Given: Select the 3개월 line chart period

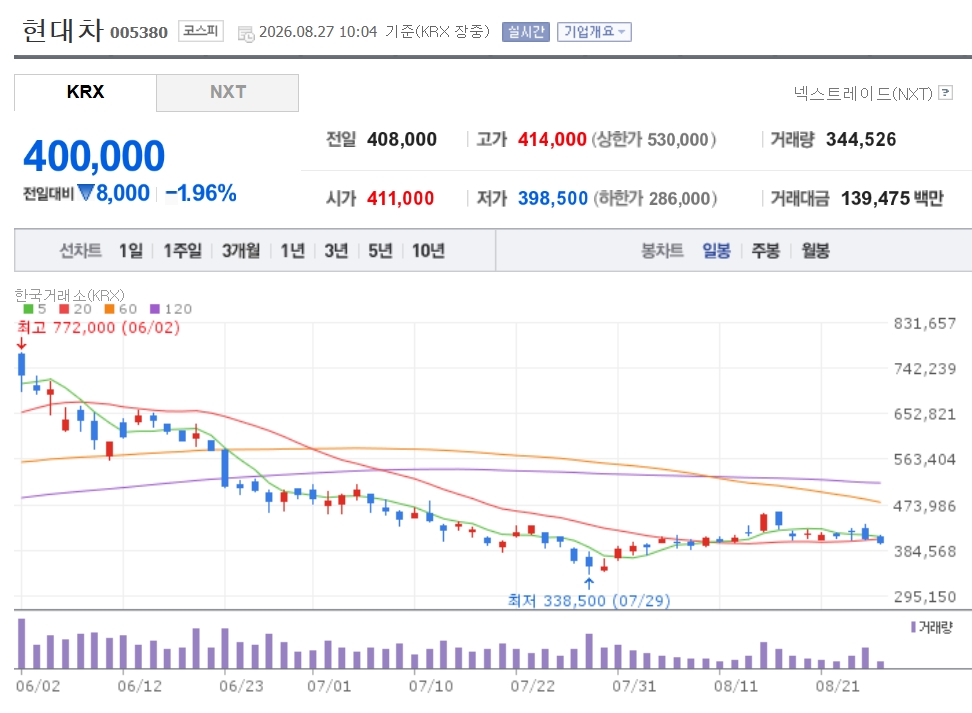Looking at the screenshot, I should pos(241,250).
